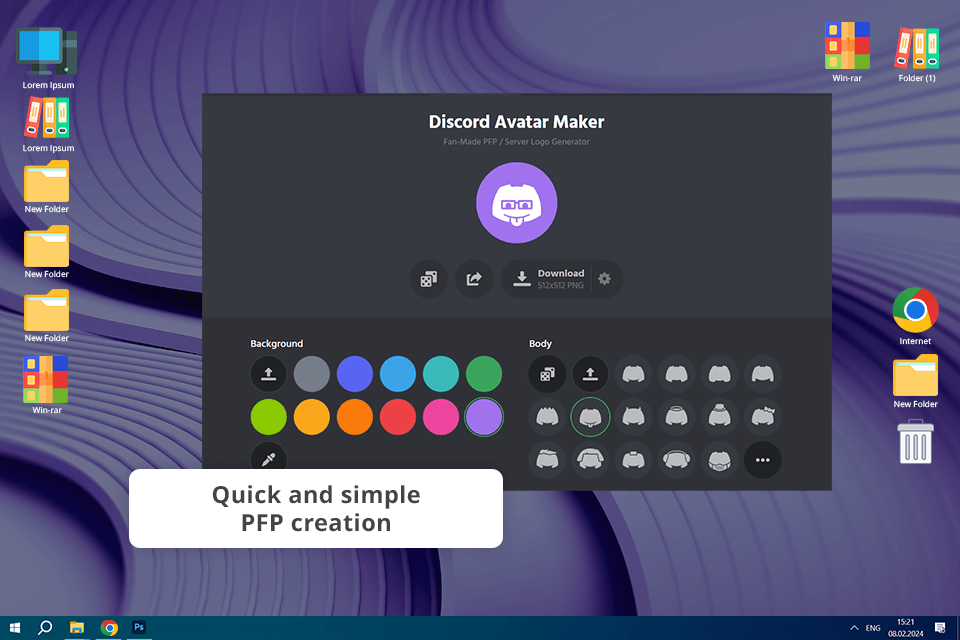Viewport: 960px width, 640px height.
Task: Select the pink background color
Action: coord(441,416)
